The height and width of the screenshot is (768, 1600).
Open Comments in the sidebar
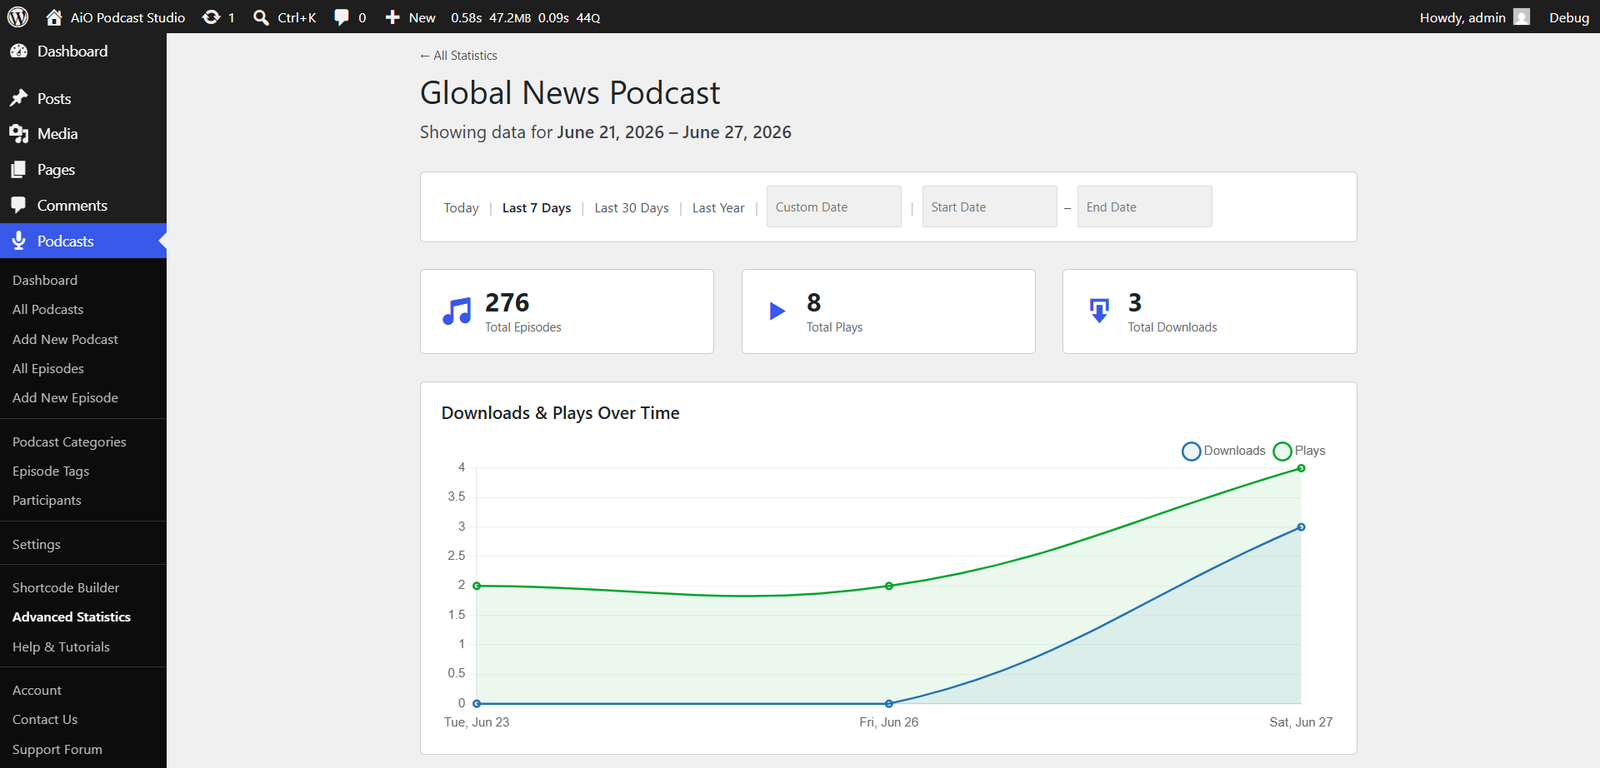tap(72, 205)
